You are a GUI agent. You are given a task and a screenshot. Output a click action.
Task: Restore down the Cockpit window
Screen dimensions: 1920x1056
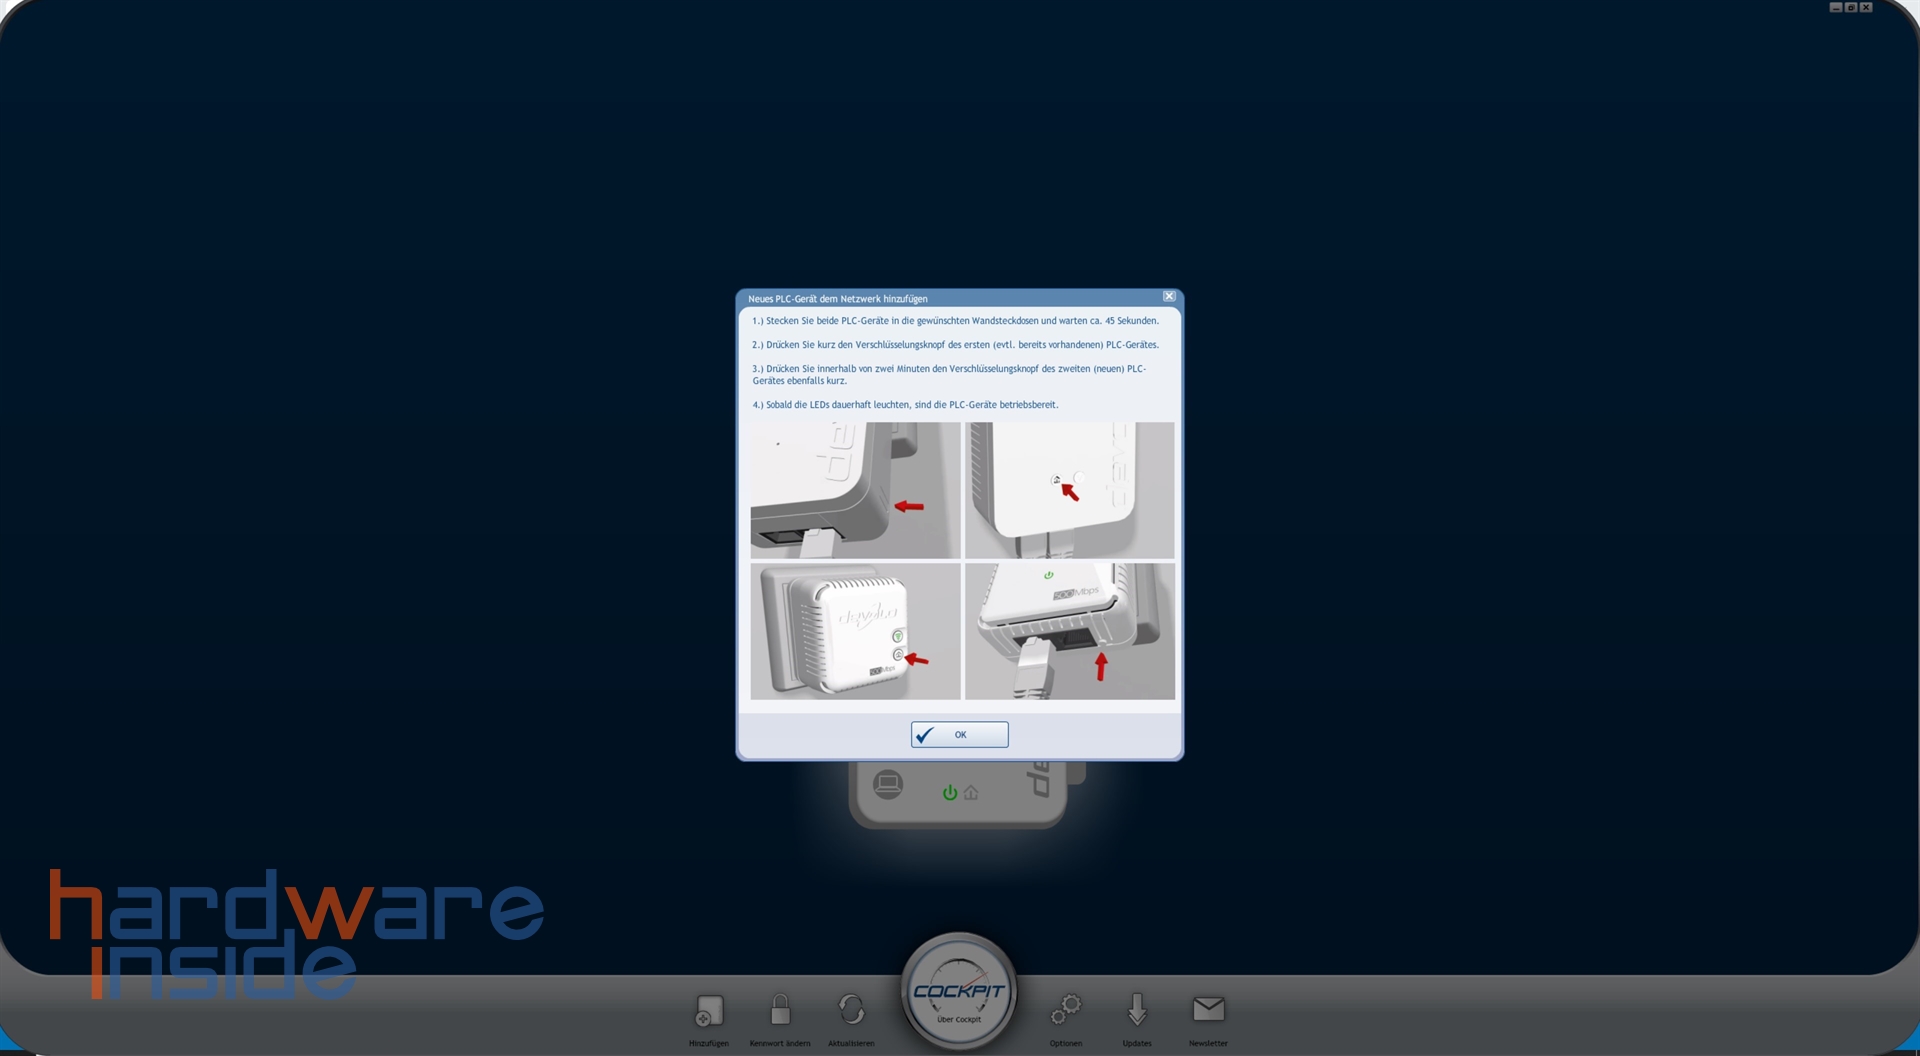(1851, 7)
